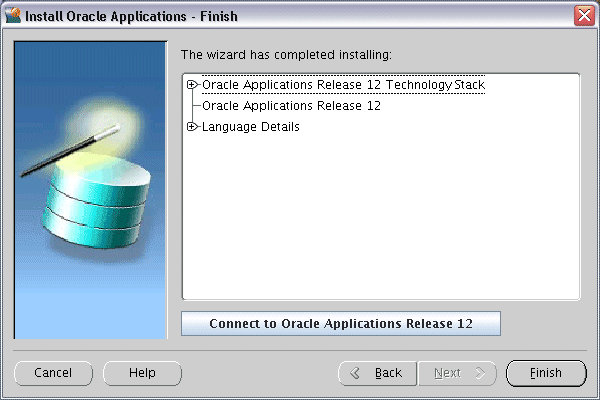This screenshot has width=600, height=400.
Task: Click the Finish button
Action: pyautogui.click(x=546, y=373)
